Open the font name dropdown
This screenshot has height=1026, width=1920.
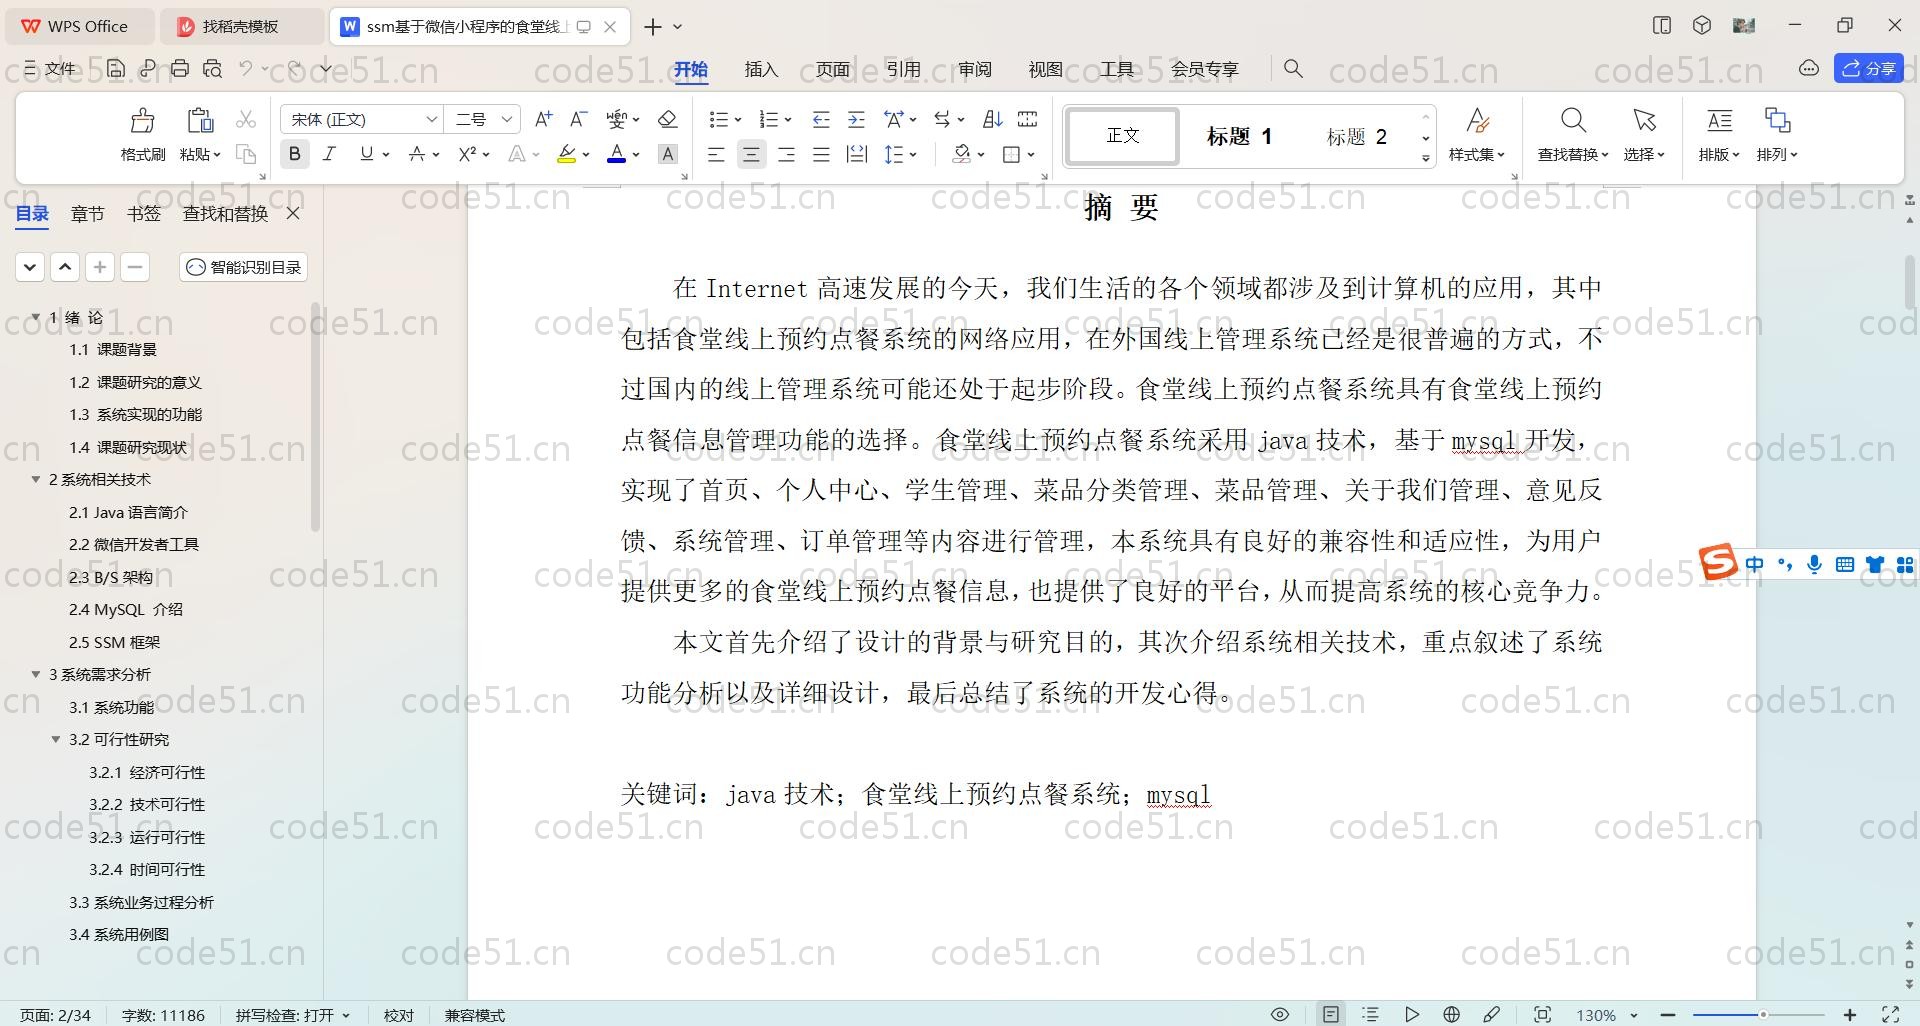click(431, 120)
